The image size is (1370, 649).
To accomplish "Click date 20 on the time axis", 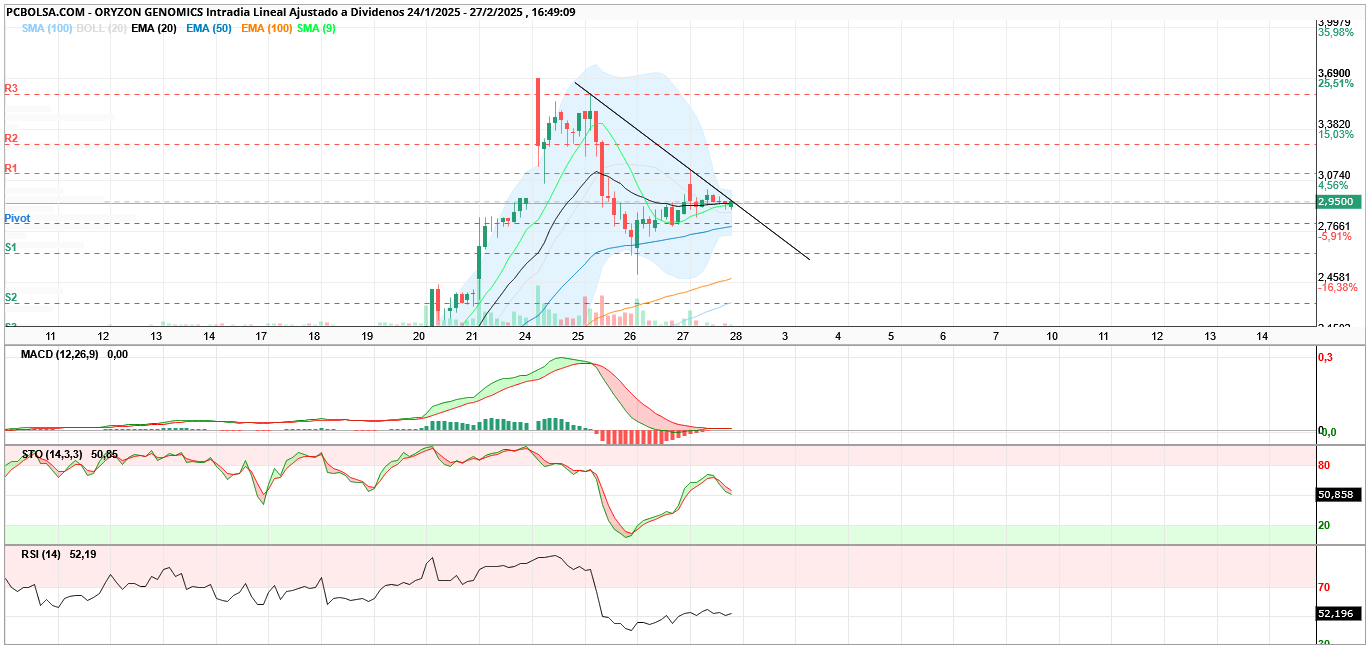I will [x=419, y=337].
